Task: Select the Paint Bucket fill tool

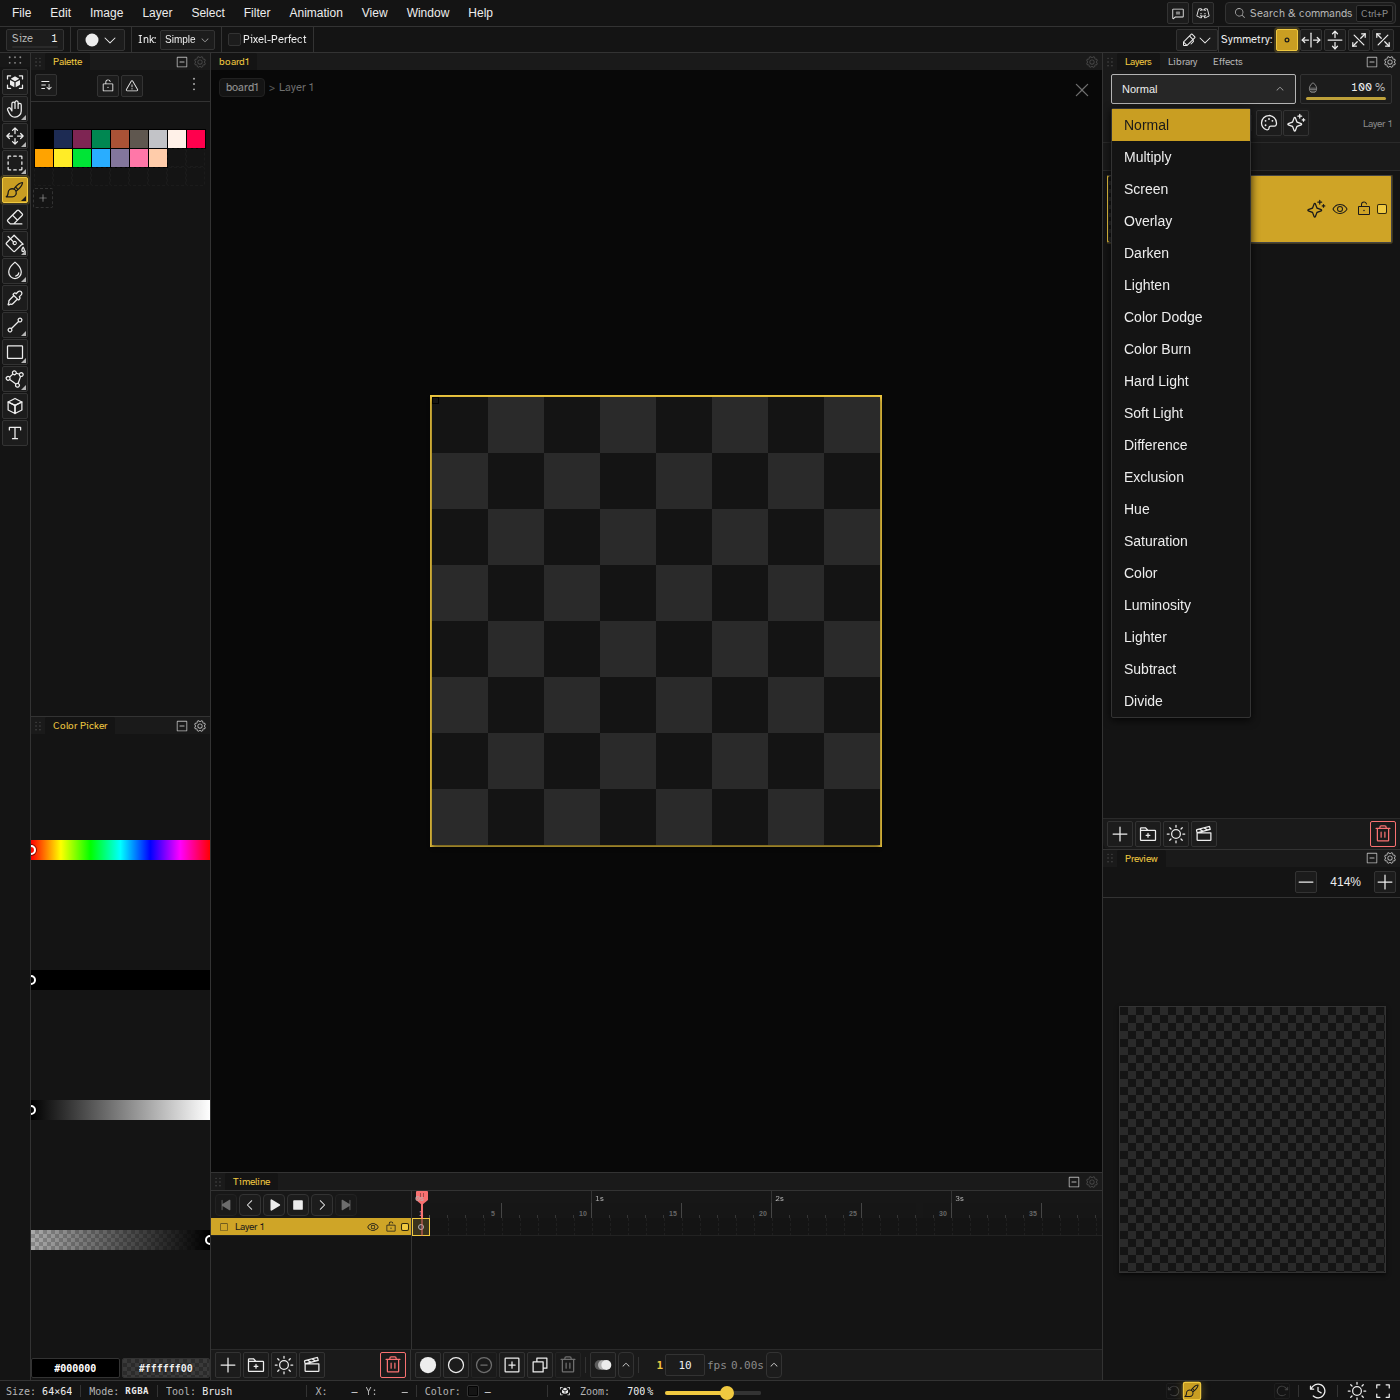Action: tap(15, 244)
